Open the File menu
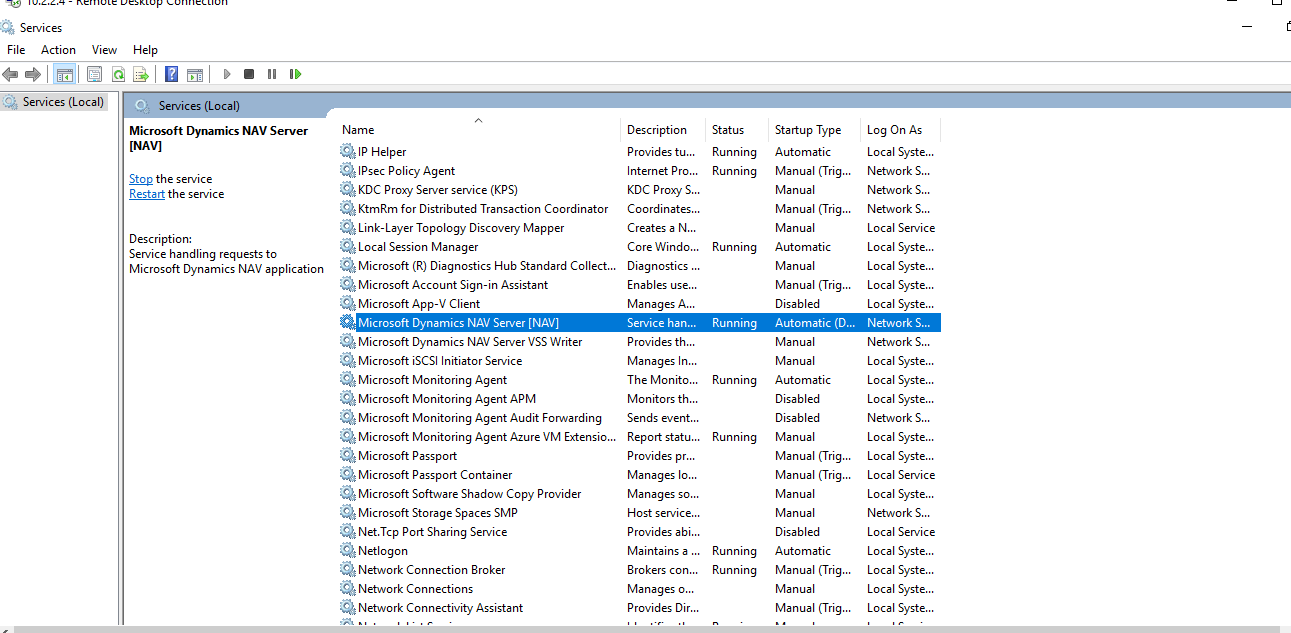This screenshot has width=1291, height=633. (16, 49)
